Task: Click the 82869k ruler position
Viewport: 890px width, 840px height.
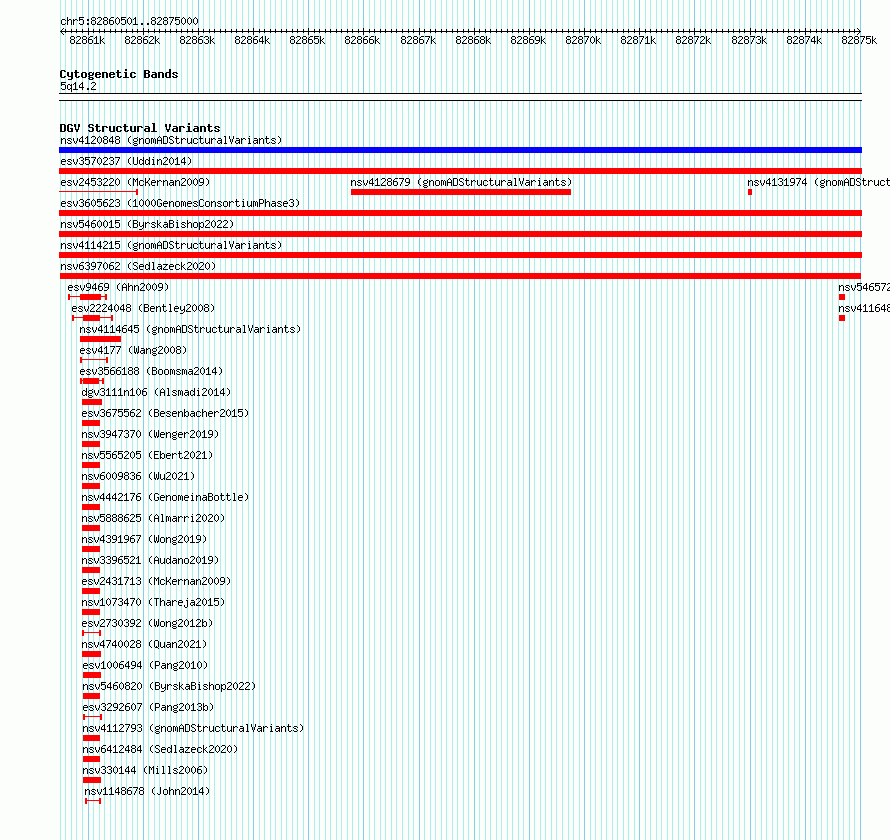Action: pos(528,40)
